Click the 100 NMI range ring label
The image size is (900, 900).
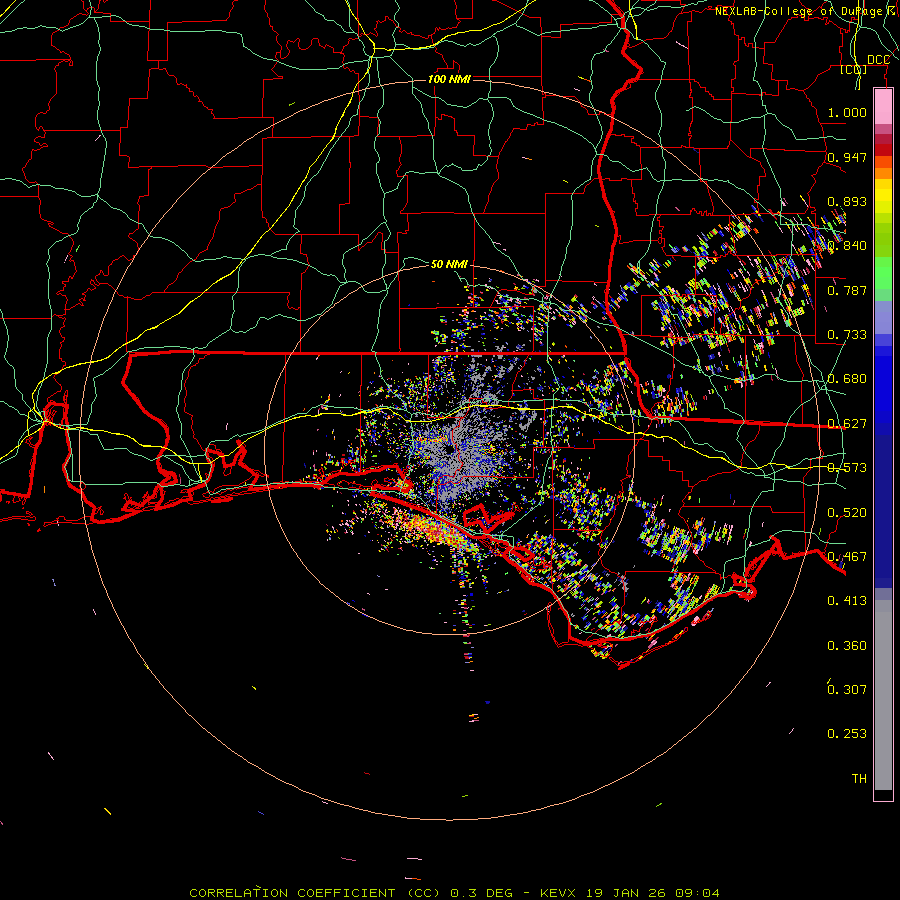449,79
